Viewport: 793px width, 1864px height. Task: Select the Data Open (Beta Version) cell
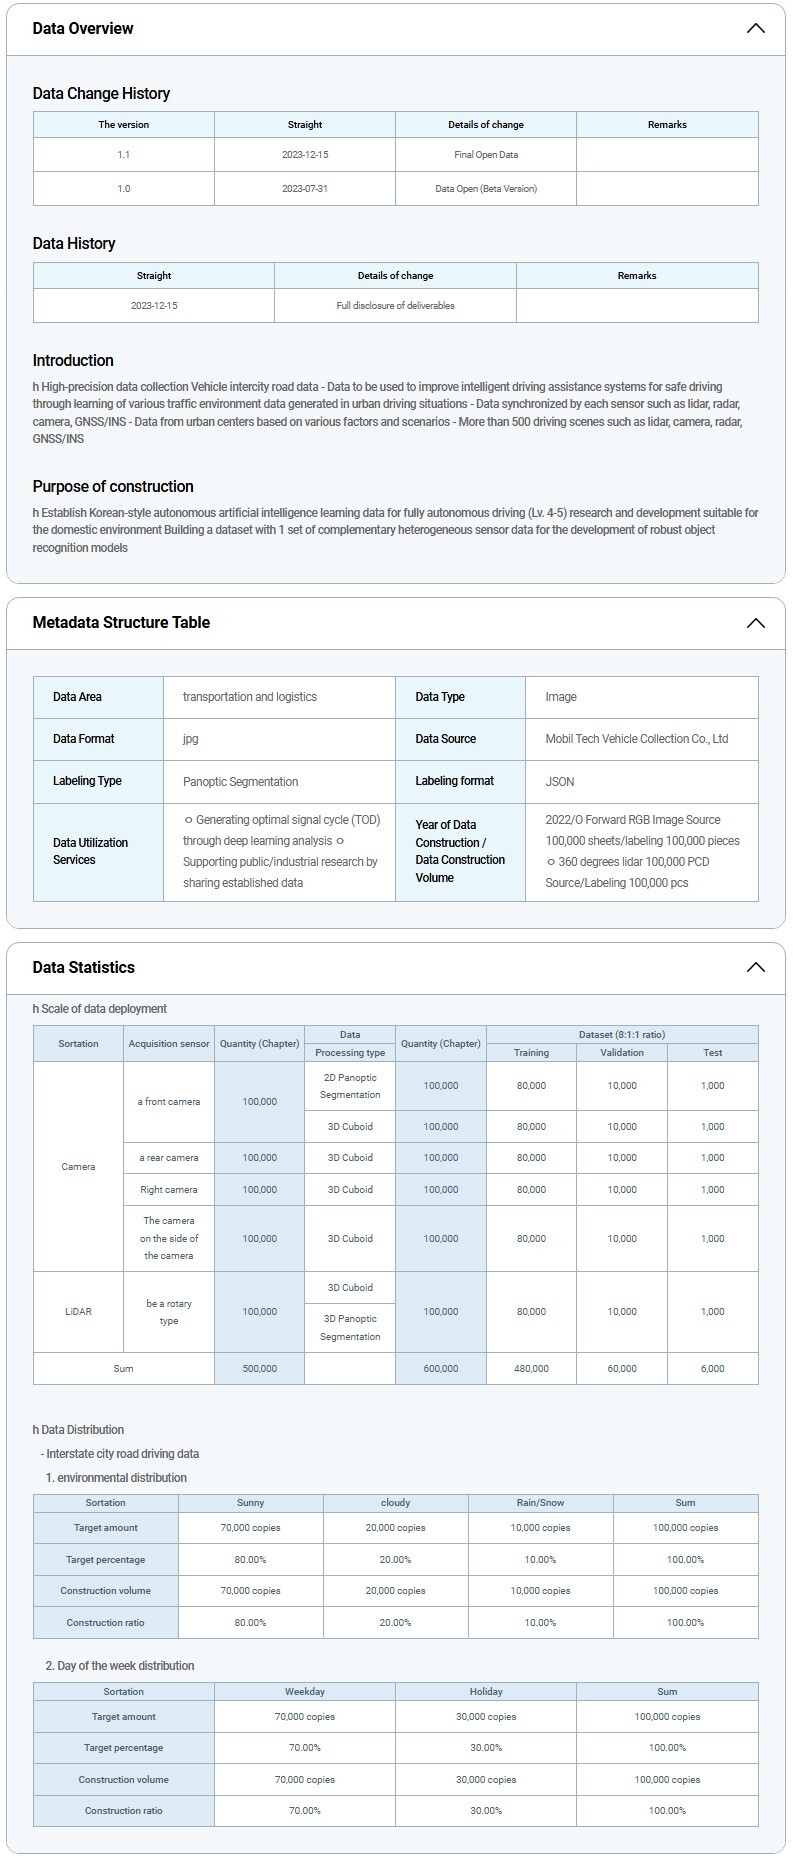pyautogui.click(x=485, y=188)
